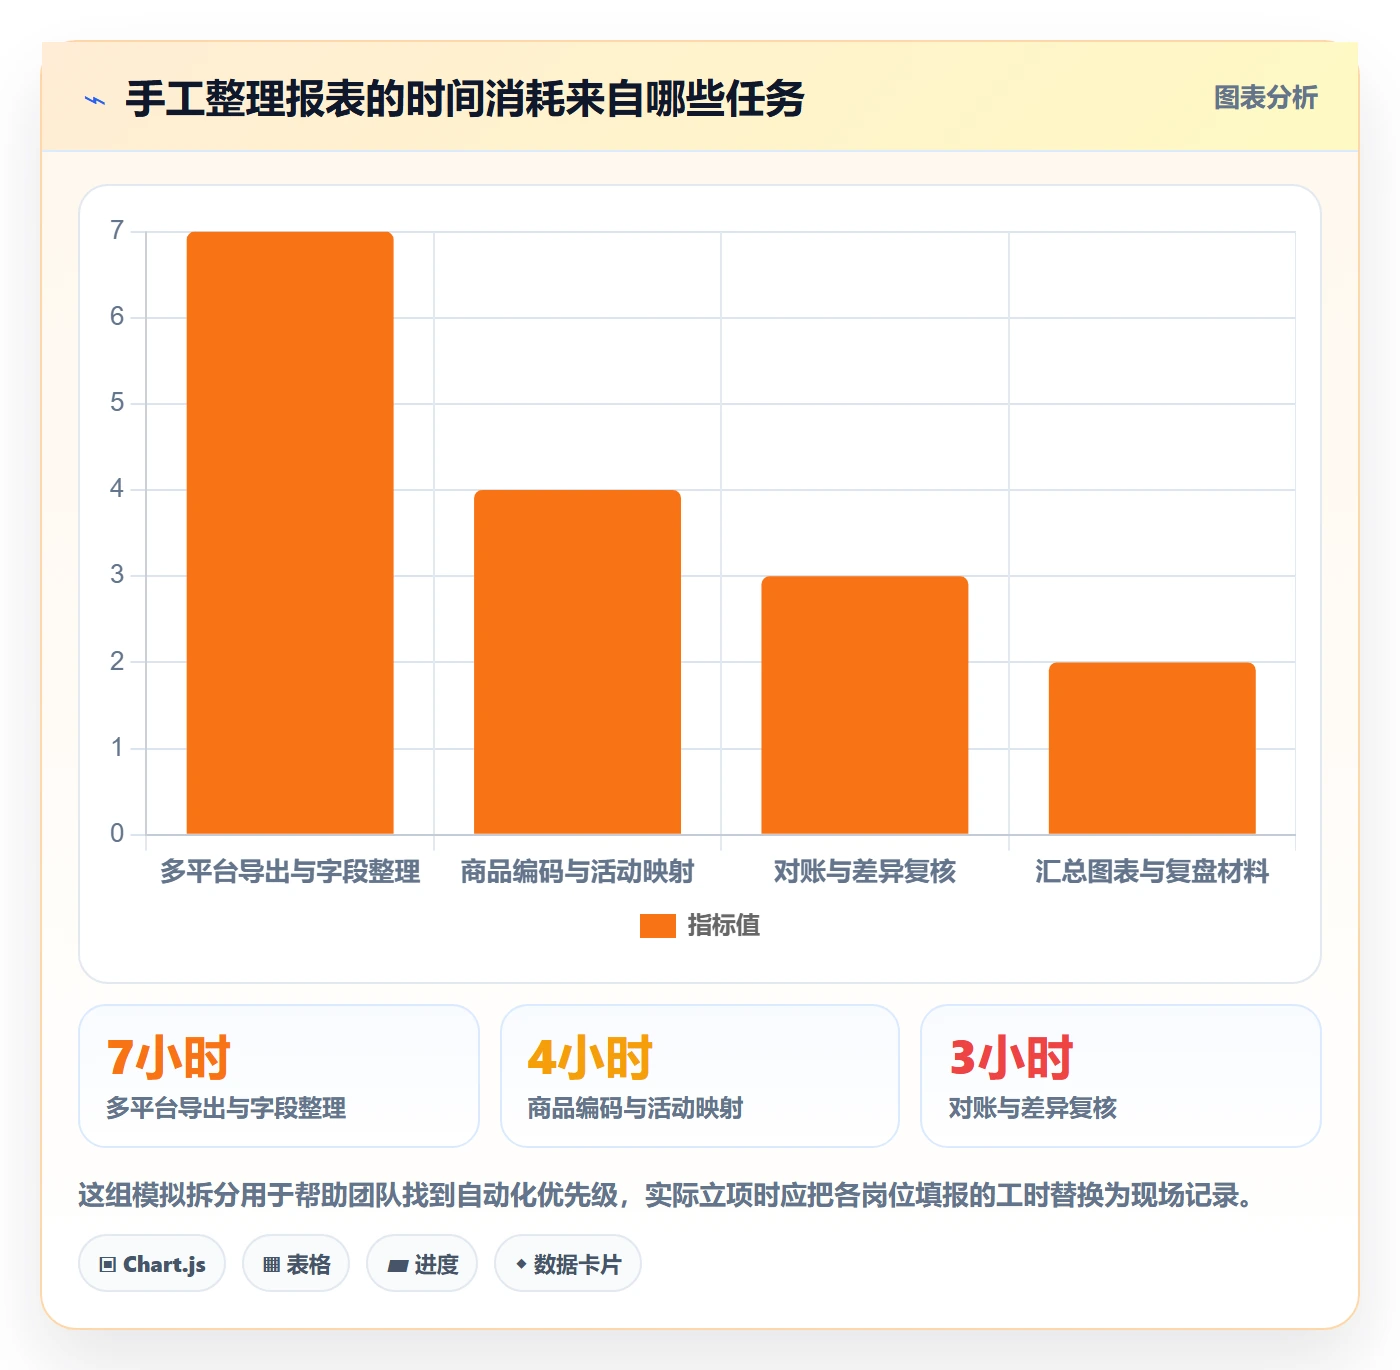Click 对账与差异复核 caption under 3小时

(x=1032, y=1108)
